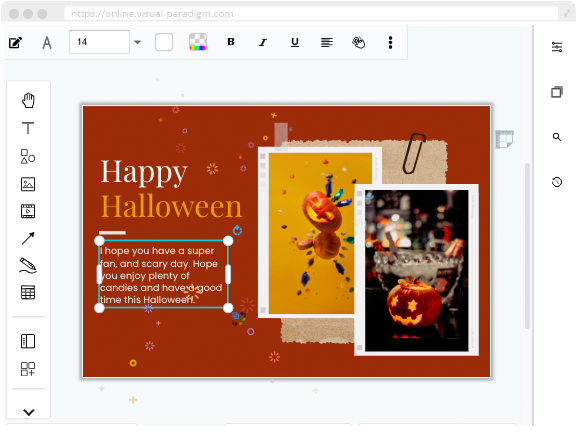Select the glowing jack-o-lantern photo
578x434 pixels.
pyautogui.click(x=417, y=270)
